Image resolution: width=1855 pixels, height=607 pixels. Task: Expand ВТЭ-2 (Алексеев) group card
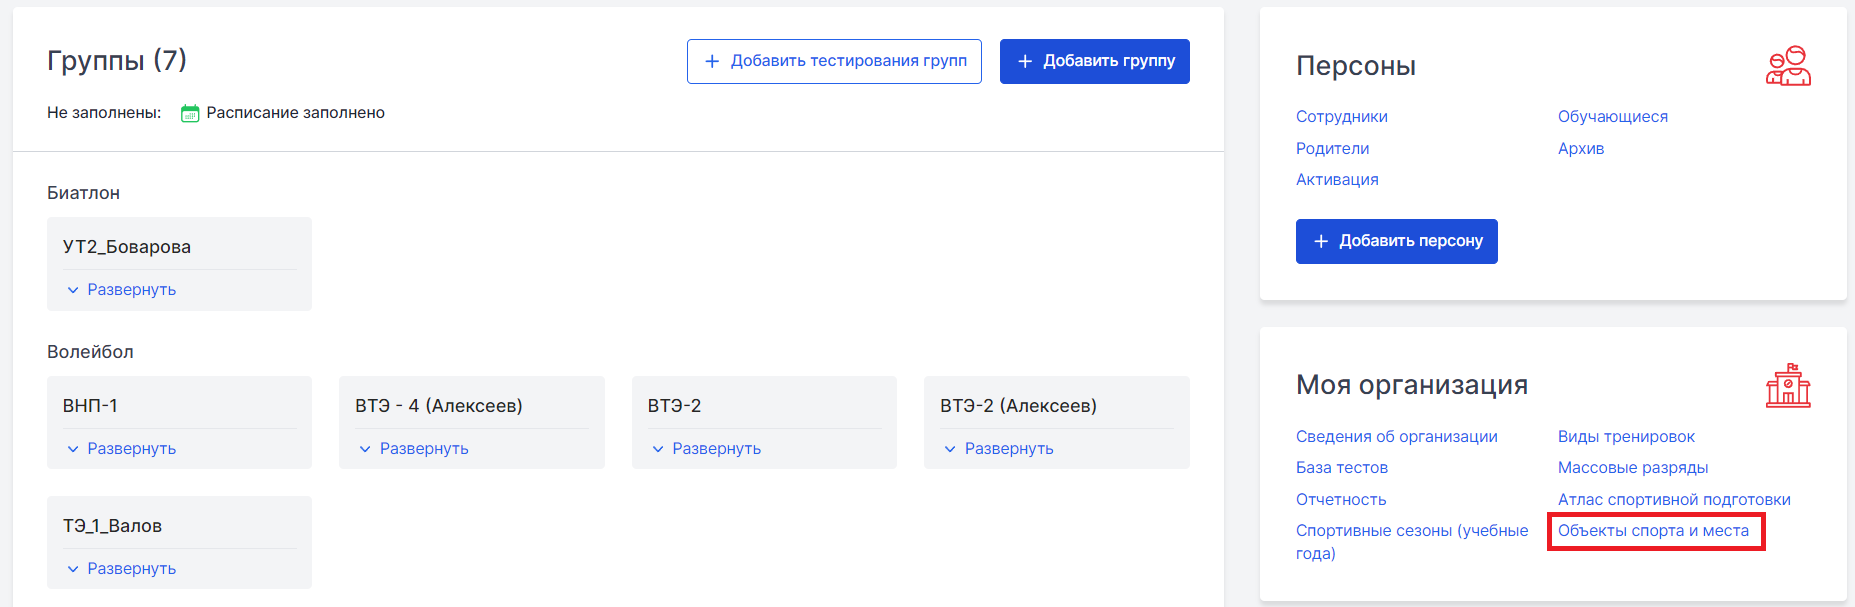(998, 449)
